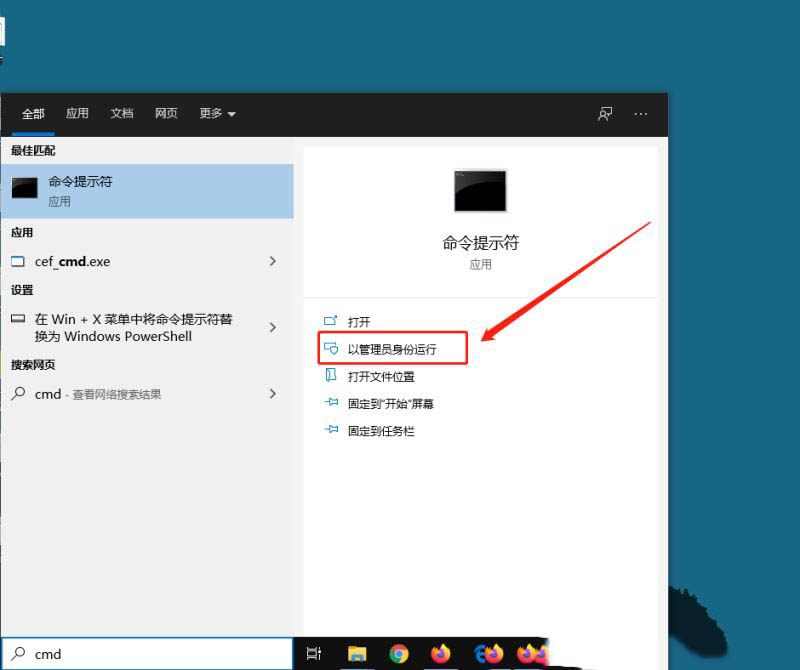Open the feedback person icon

(605, 114)
